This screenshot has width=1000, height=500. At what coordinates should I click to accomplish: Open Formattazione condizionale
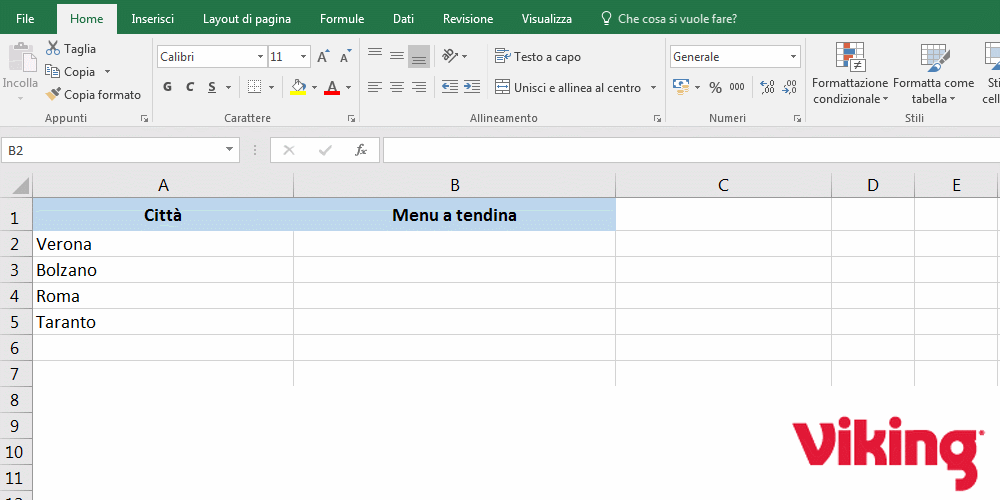849,75
